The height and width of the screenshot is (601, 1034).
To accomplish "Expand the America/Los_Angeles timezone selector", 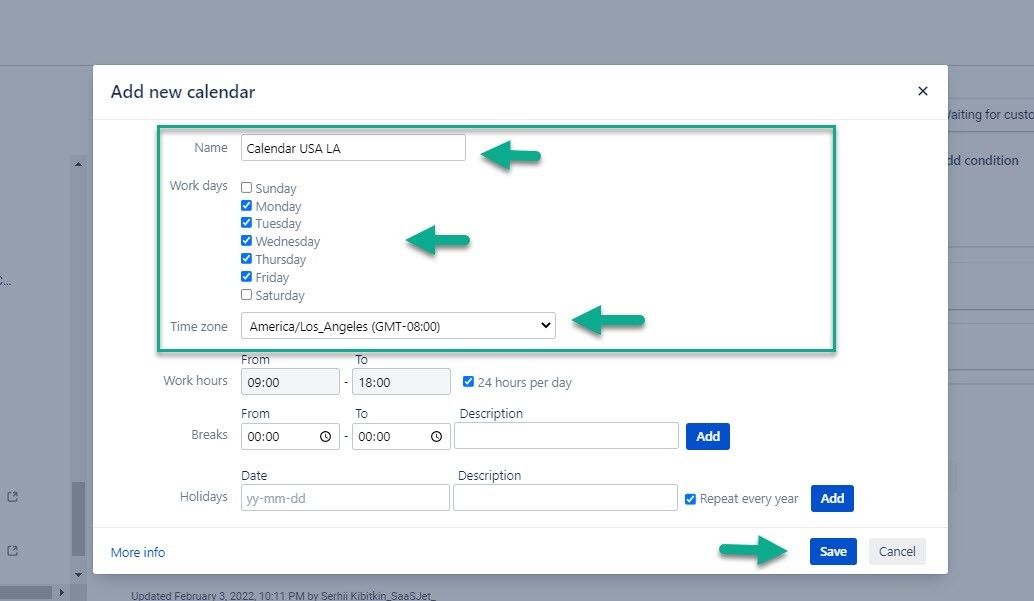I will click(544, 326).
